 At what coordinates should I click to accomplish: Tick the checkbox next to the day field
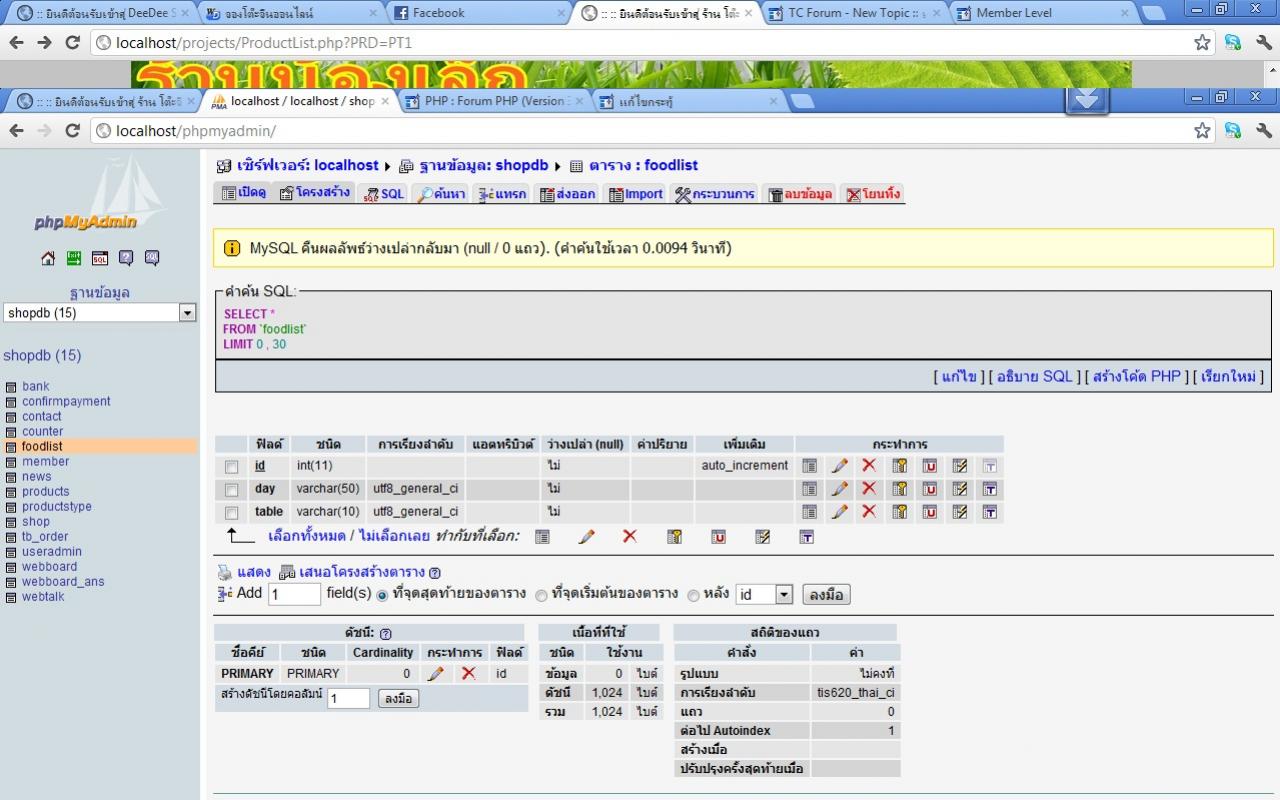tap(232, 490)
